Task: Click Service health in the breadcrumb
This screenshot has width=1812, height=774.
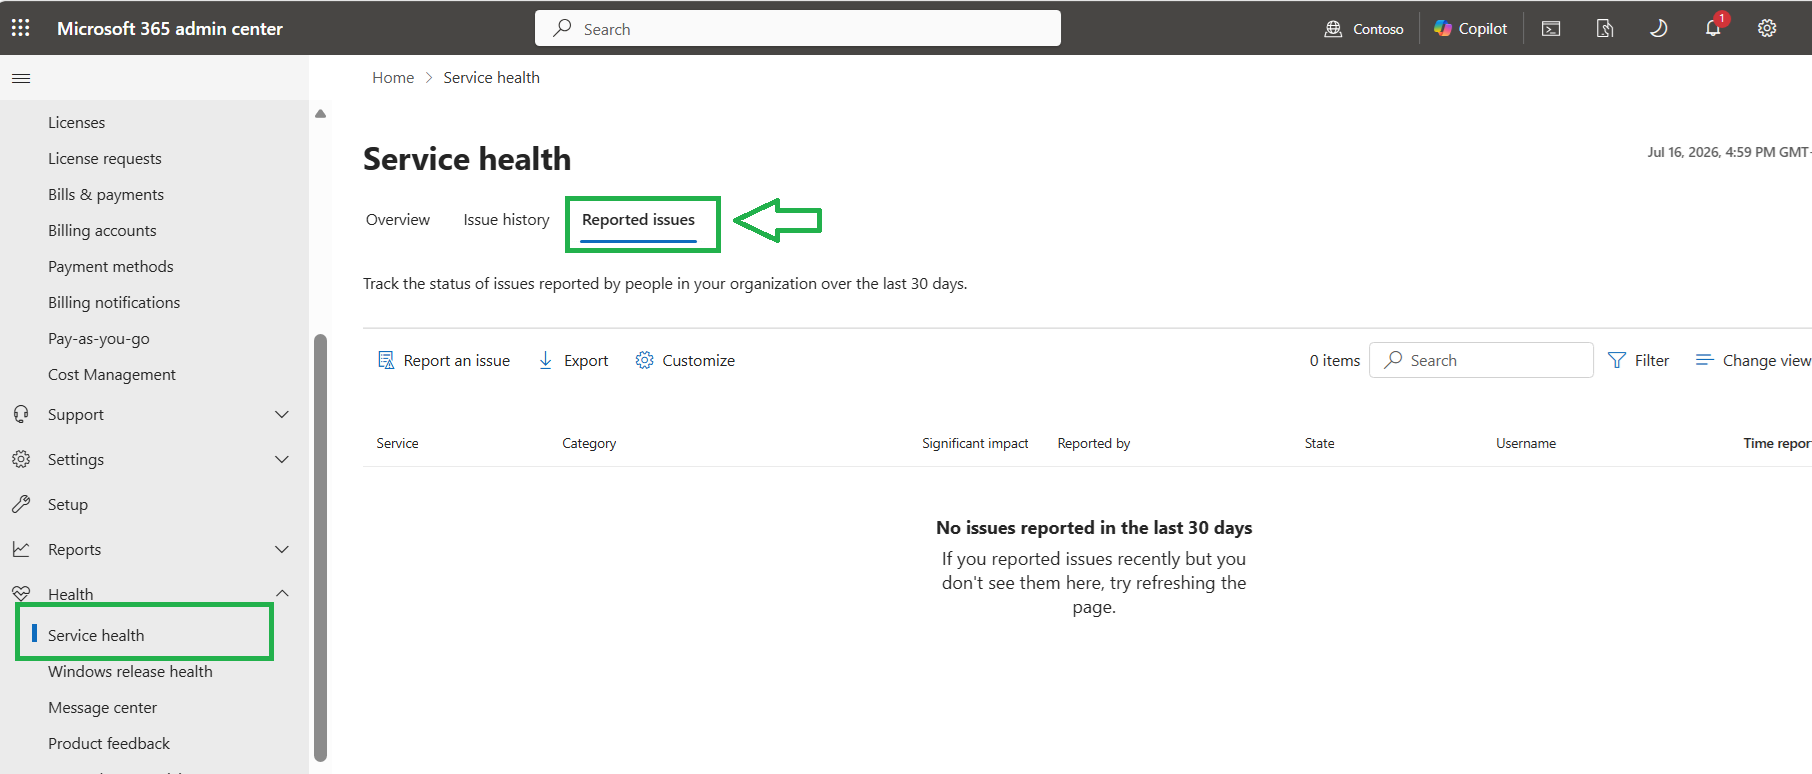Action: coord(491,78)
